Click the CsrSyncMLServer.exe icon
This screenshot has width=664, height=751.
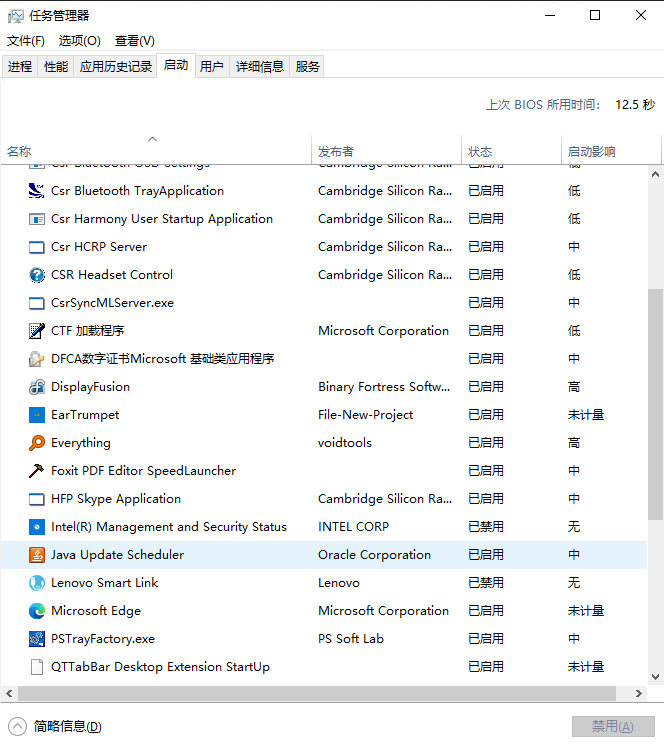(36, 303)
